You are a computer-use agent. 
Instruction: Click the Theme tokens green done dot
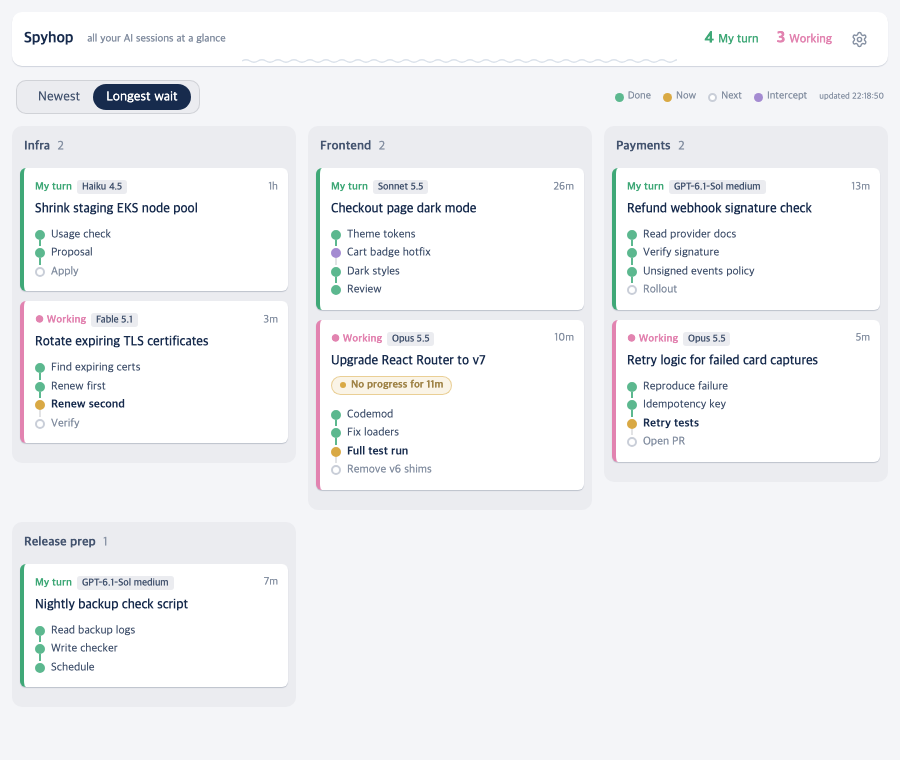[x=336, y=235]
